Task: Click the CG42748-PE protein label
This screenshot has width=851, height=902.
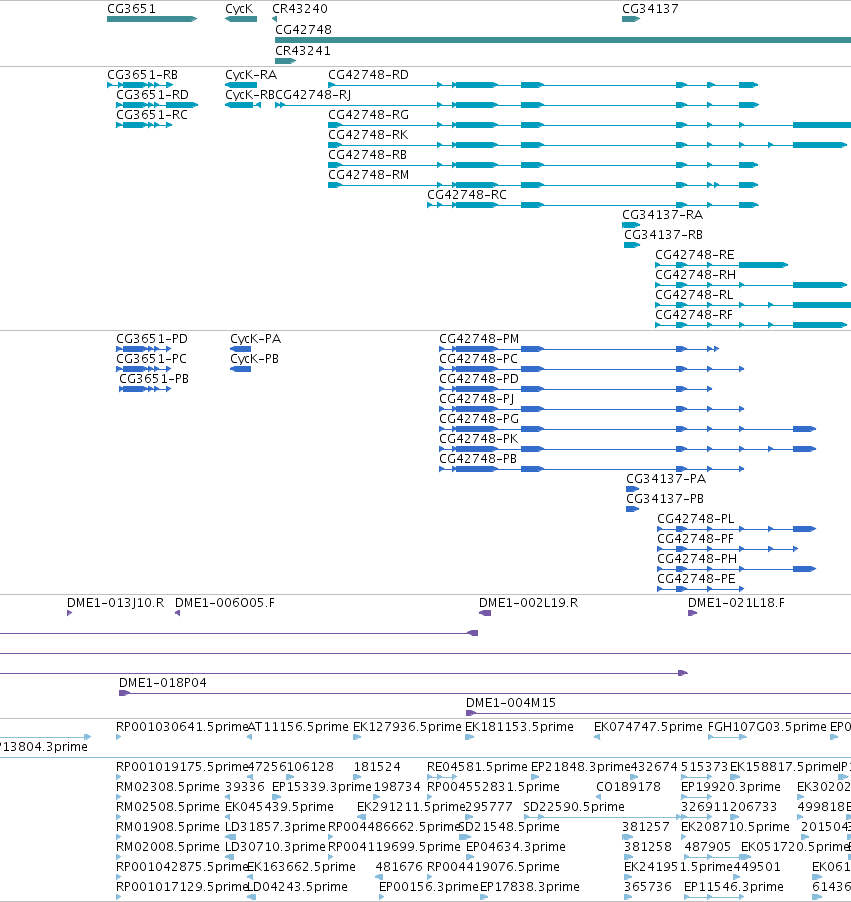Action: [x=696, y=578]
